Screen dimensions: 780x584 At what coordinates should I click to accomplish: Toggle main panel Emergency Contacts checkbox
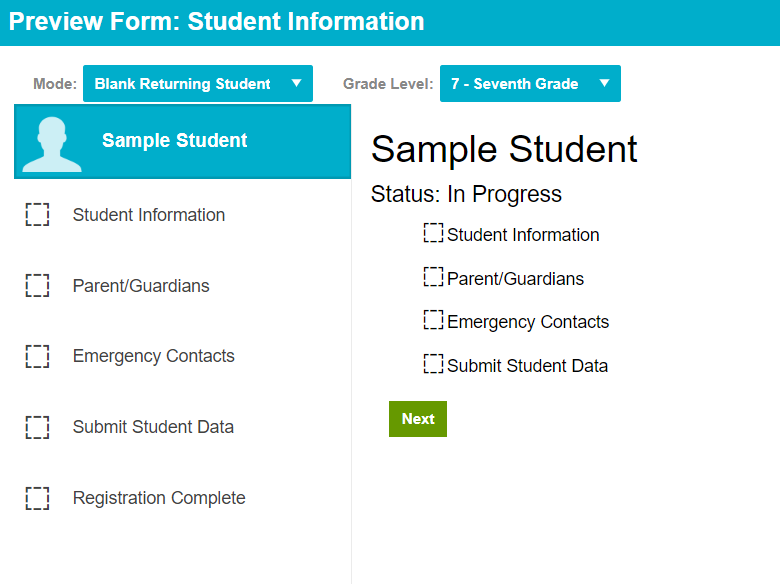point(433,320)
